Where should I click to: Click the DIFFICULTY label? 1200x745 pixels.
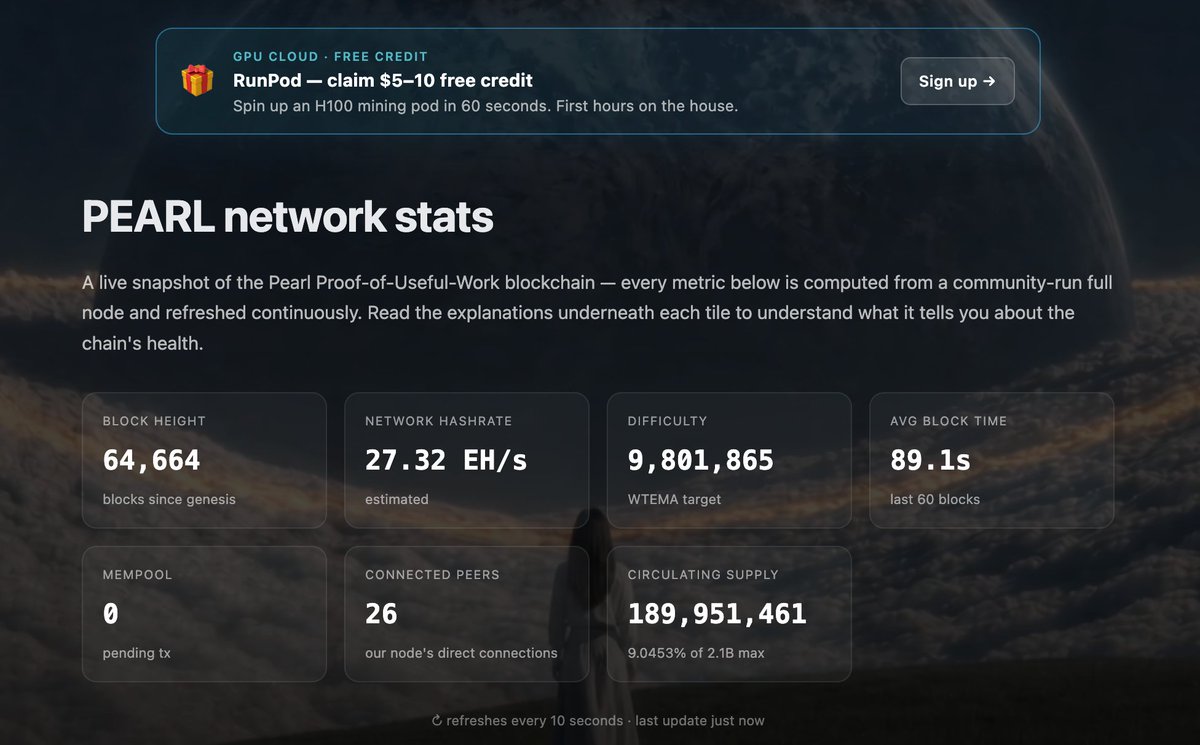[x=667, y=421]
